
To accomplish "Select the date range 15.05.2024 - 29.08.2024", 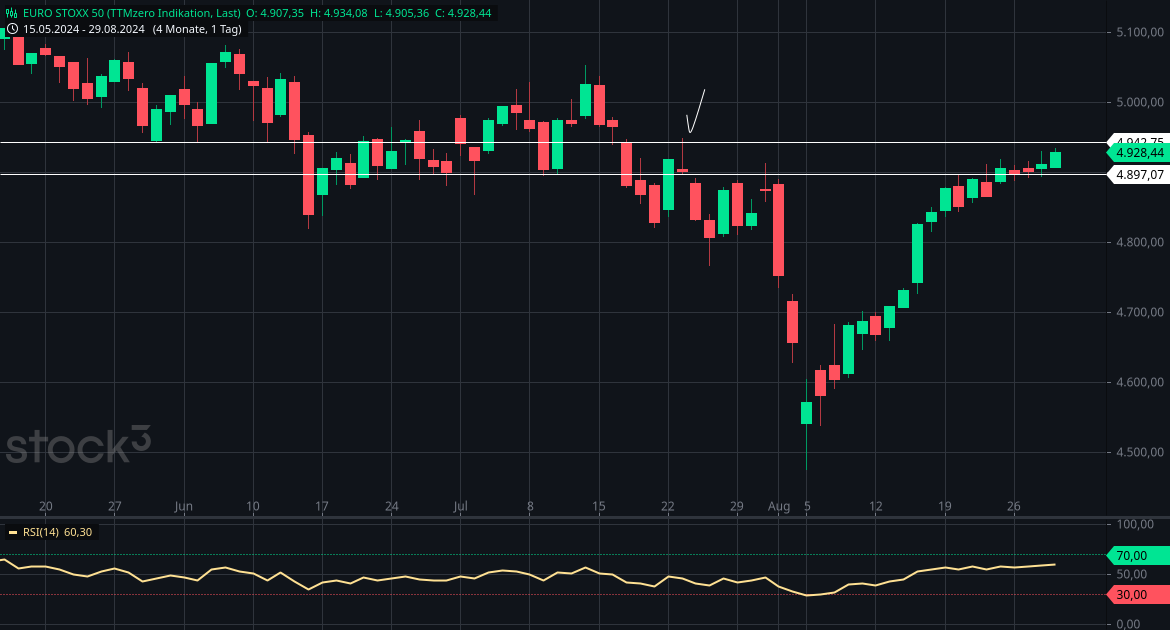I will click(x=84, y=29).
